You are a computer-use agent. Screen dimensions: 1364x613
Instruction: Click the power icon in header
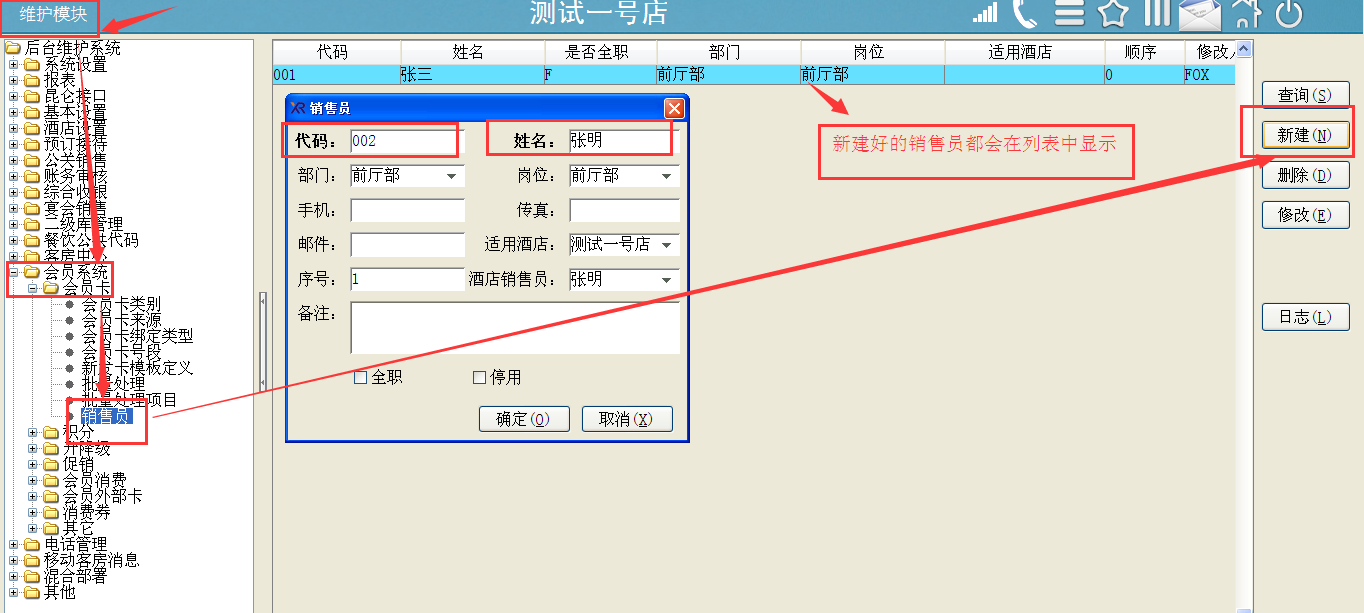click(x=1291, y=13)
